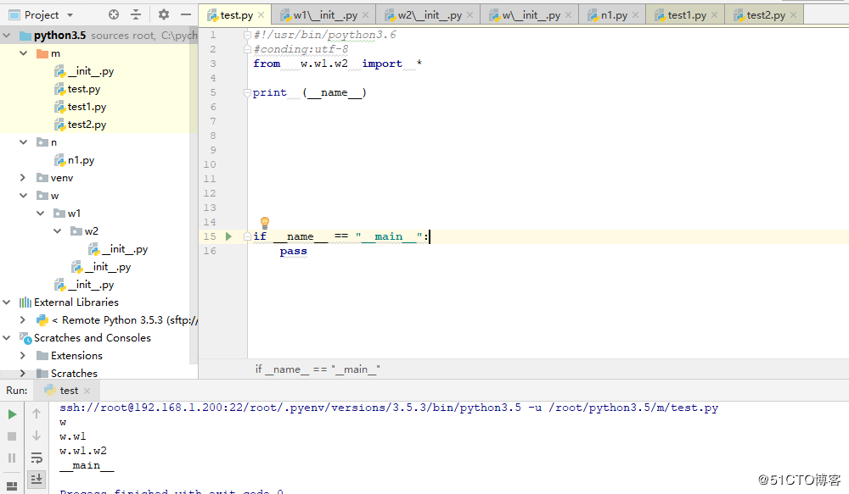Click the Scratches and Consoles icon

(25, 338)
